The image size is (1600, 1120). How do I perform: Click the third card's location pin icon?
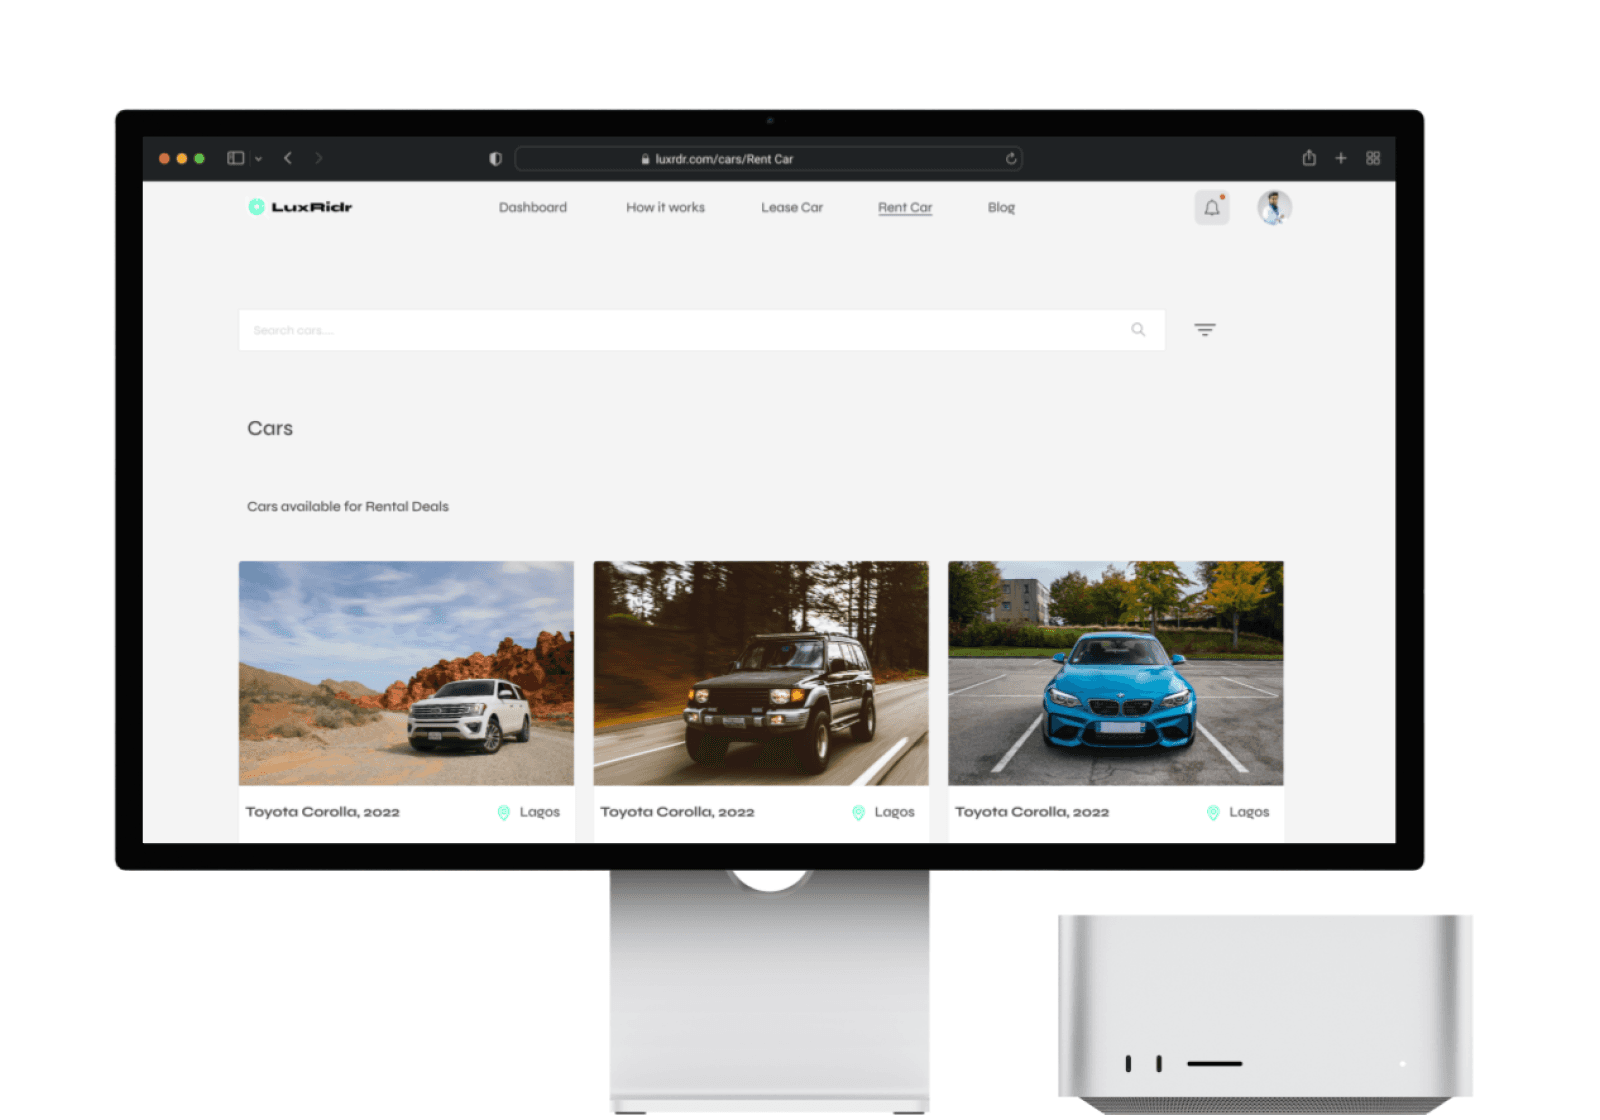coord(1213,813)
